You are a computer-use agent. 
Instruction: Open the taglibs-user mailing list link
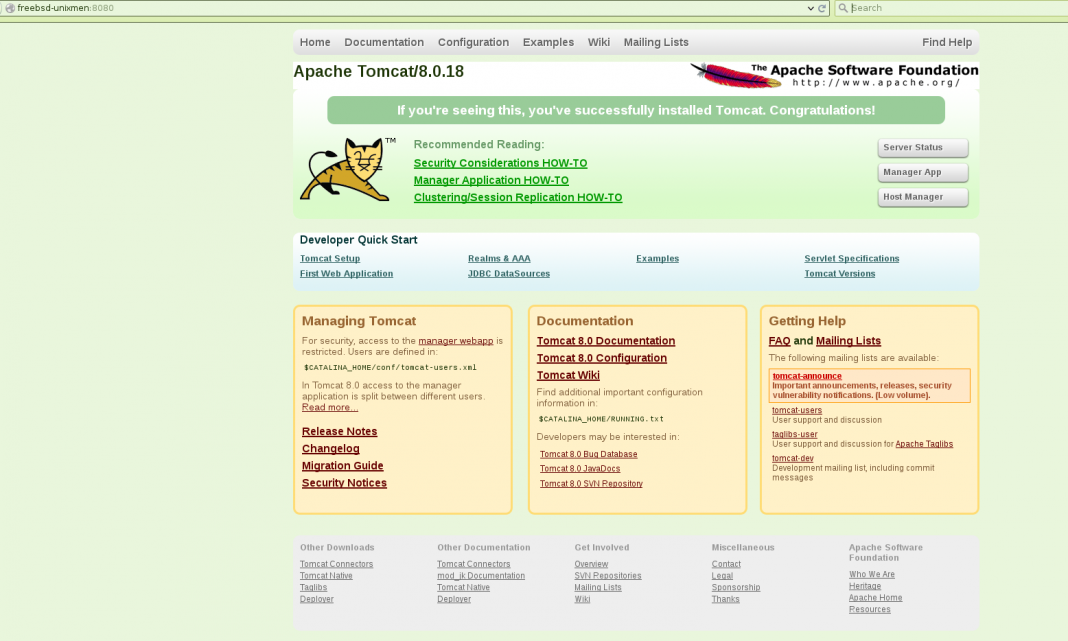pos(794,434)
